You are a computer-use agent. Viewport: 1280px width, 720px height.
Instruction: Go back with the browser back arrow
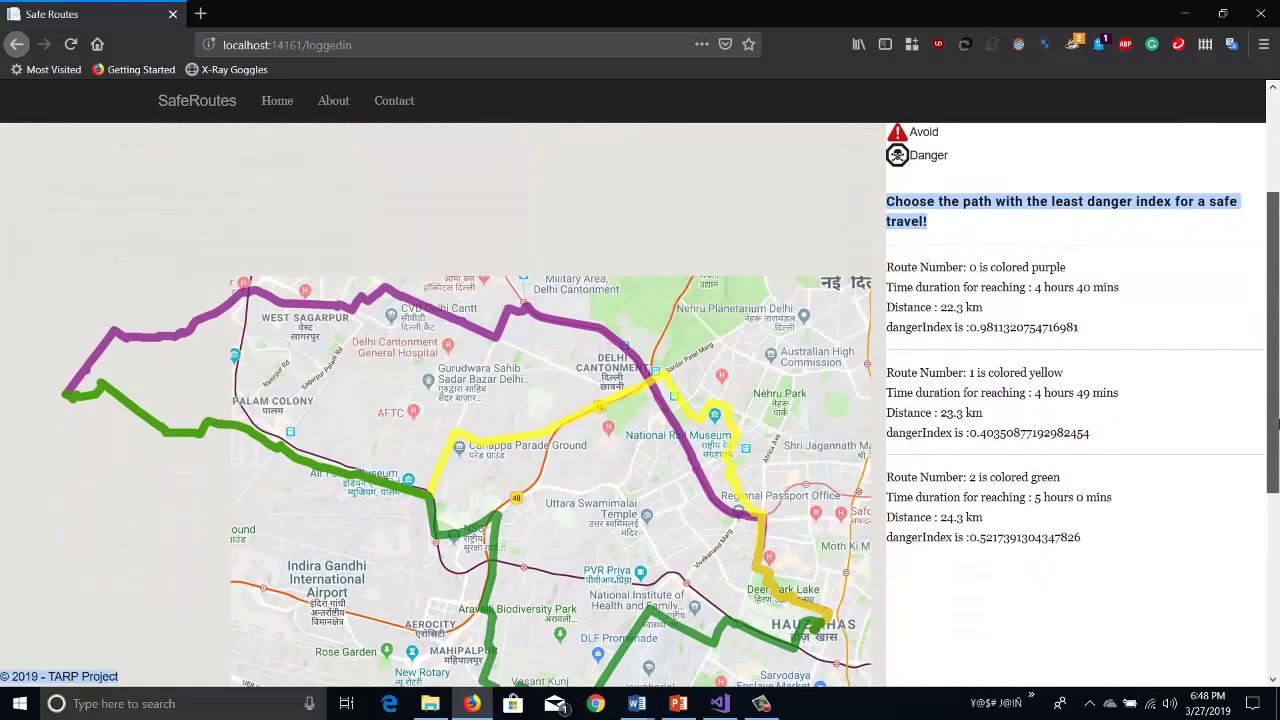point(16,44)
